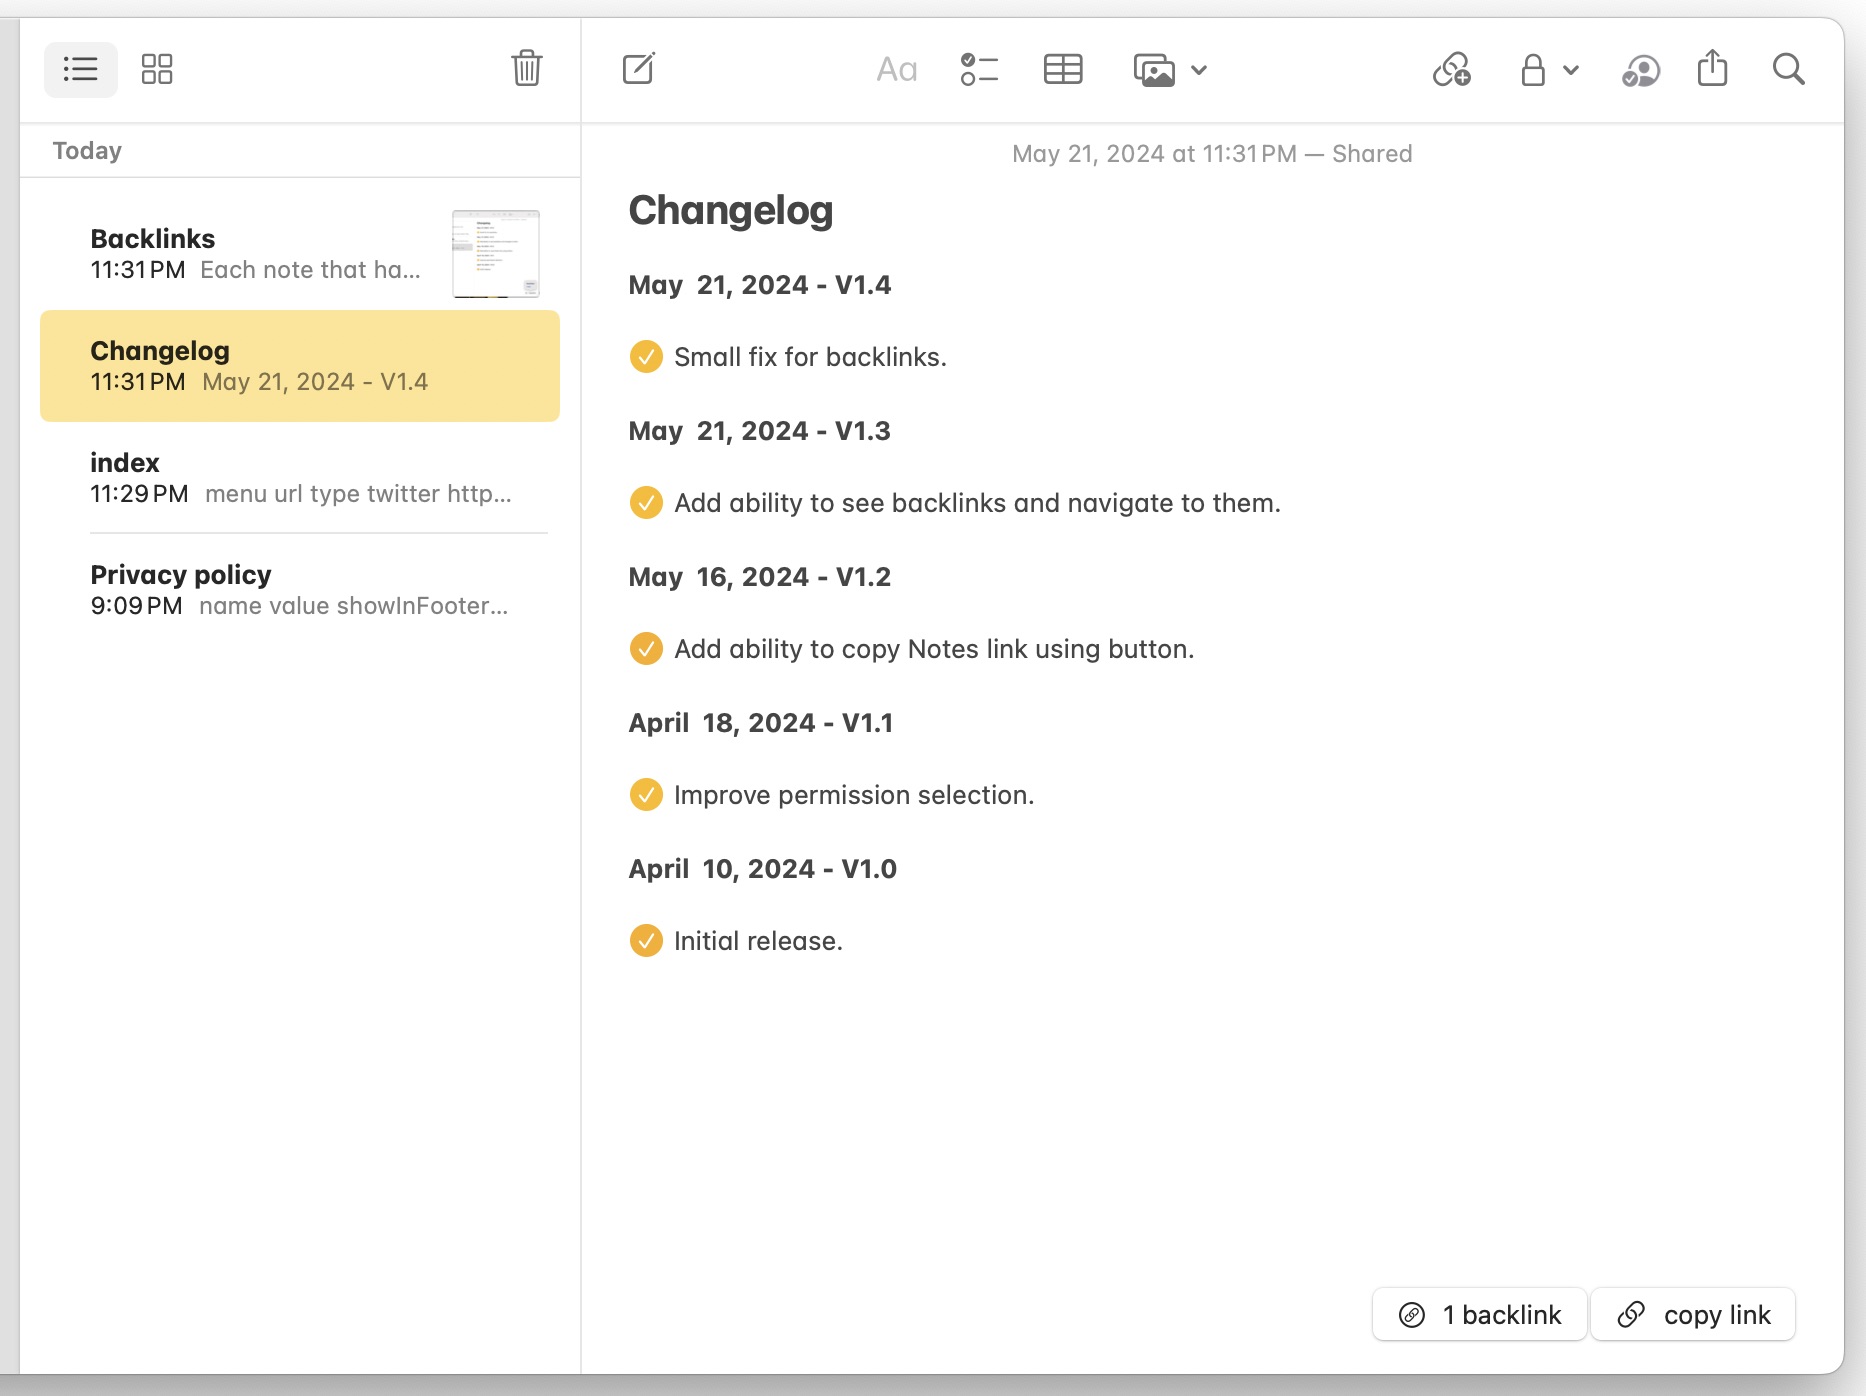Click the text 'Improve permission selection.'
This screenshot has height=1396, width=1866.
point(855,795)
